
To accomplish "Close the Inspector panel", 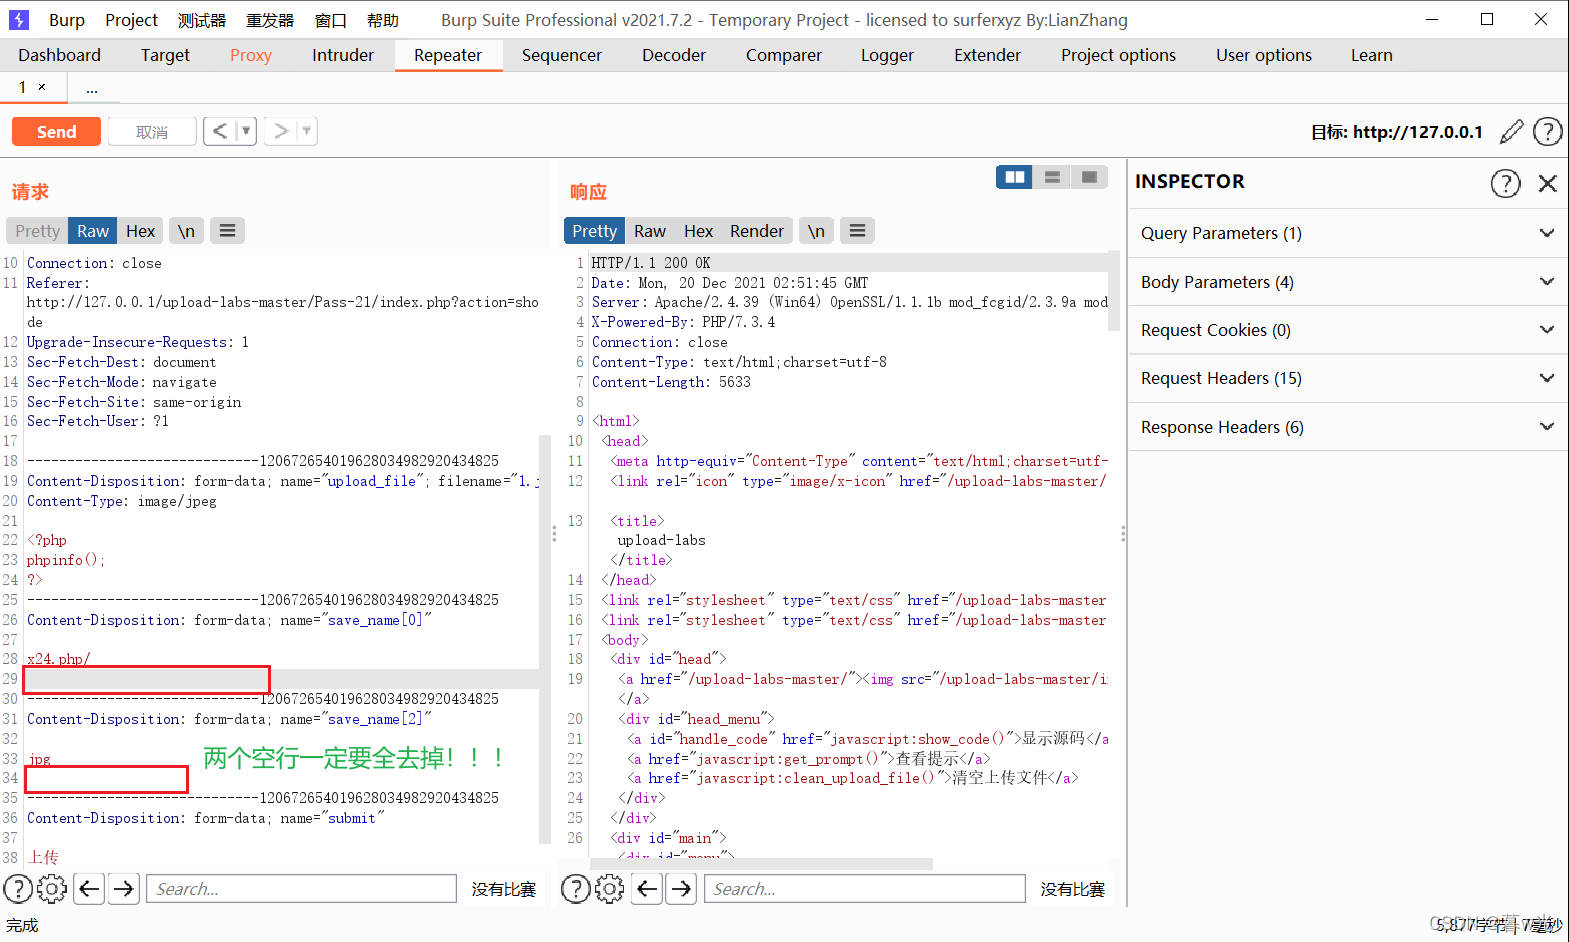I will [x=1548, y=183].
